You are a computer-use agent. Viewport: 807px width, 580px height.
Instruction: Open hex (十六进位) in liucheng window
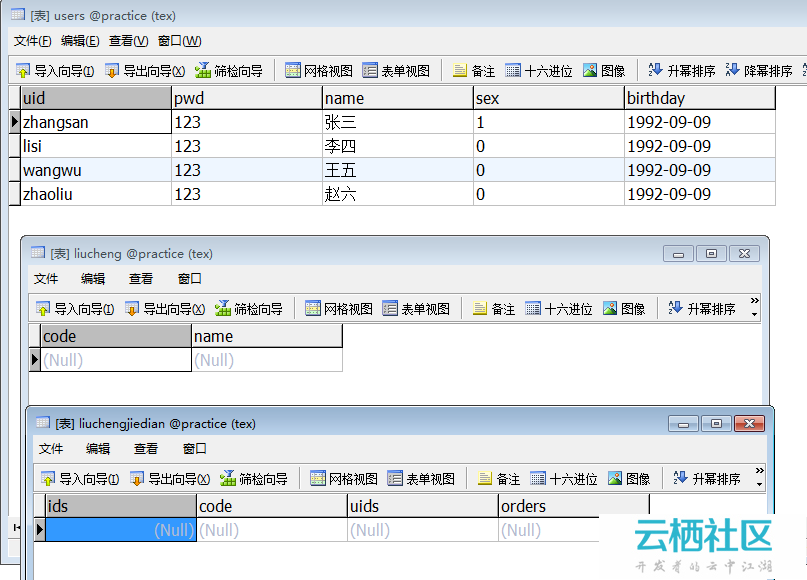point(558,309)
